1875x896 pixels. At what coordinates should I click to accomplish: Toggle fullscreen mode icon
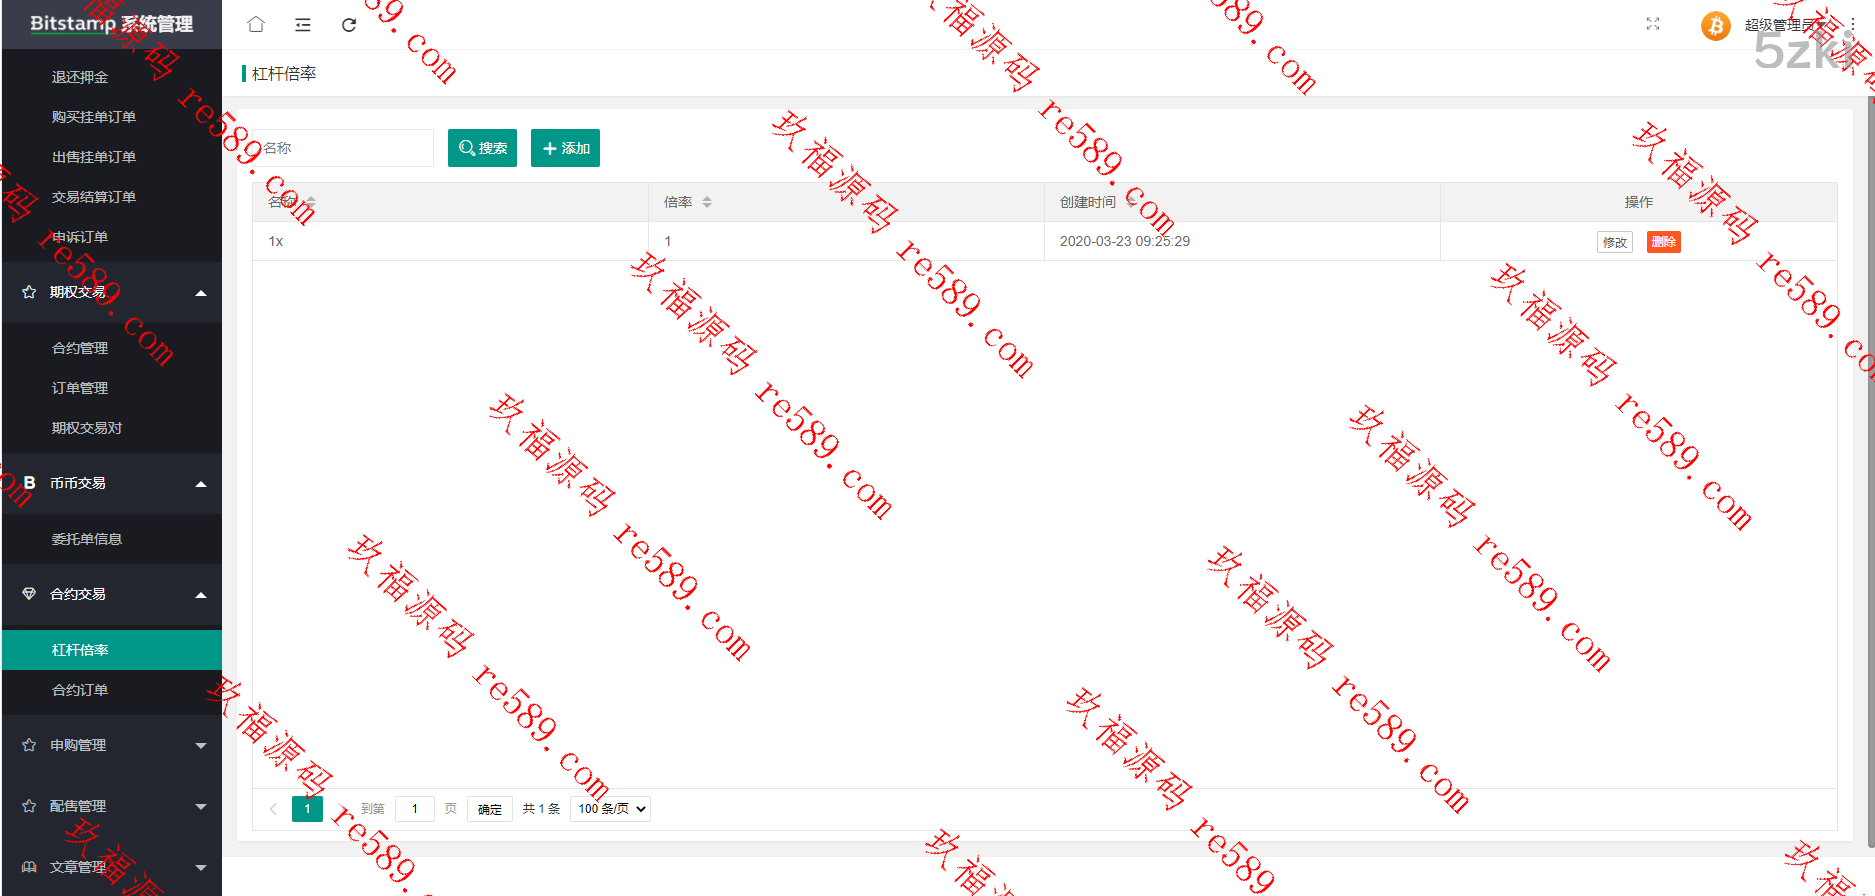pyautogui.click(x=1653, y=24)
